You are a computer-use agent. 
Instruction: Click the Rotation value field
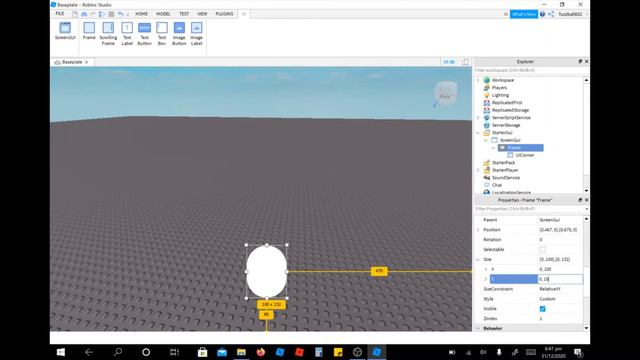click(560, 240)
